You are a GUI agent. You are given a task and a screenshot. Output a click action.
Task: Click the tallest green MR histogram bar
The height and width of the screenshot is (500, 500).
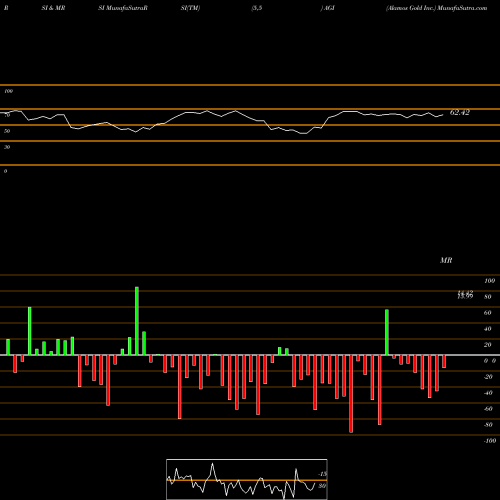click(x=137, y=321)
